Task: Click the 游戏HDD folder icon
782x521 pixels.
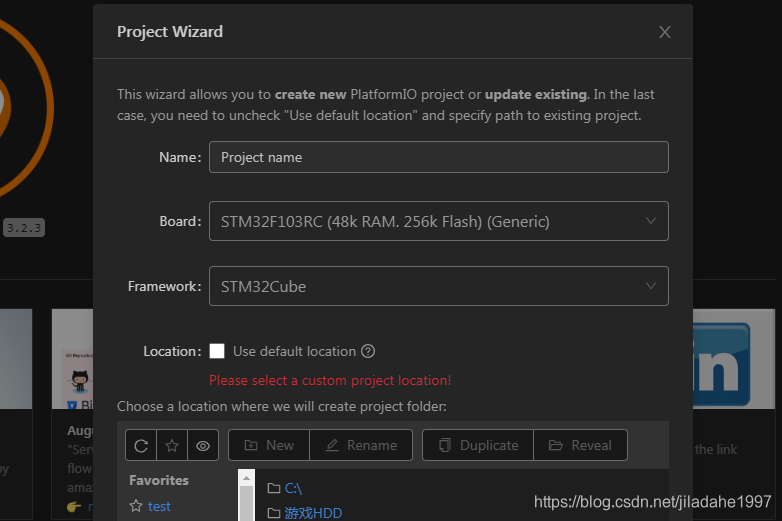Action: 274,513
